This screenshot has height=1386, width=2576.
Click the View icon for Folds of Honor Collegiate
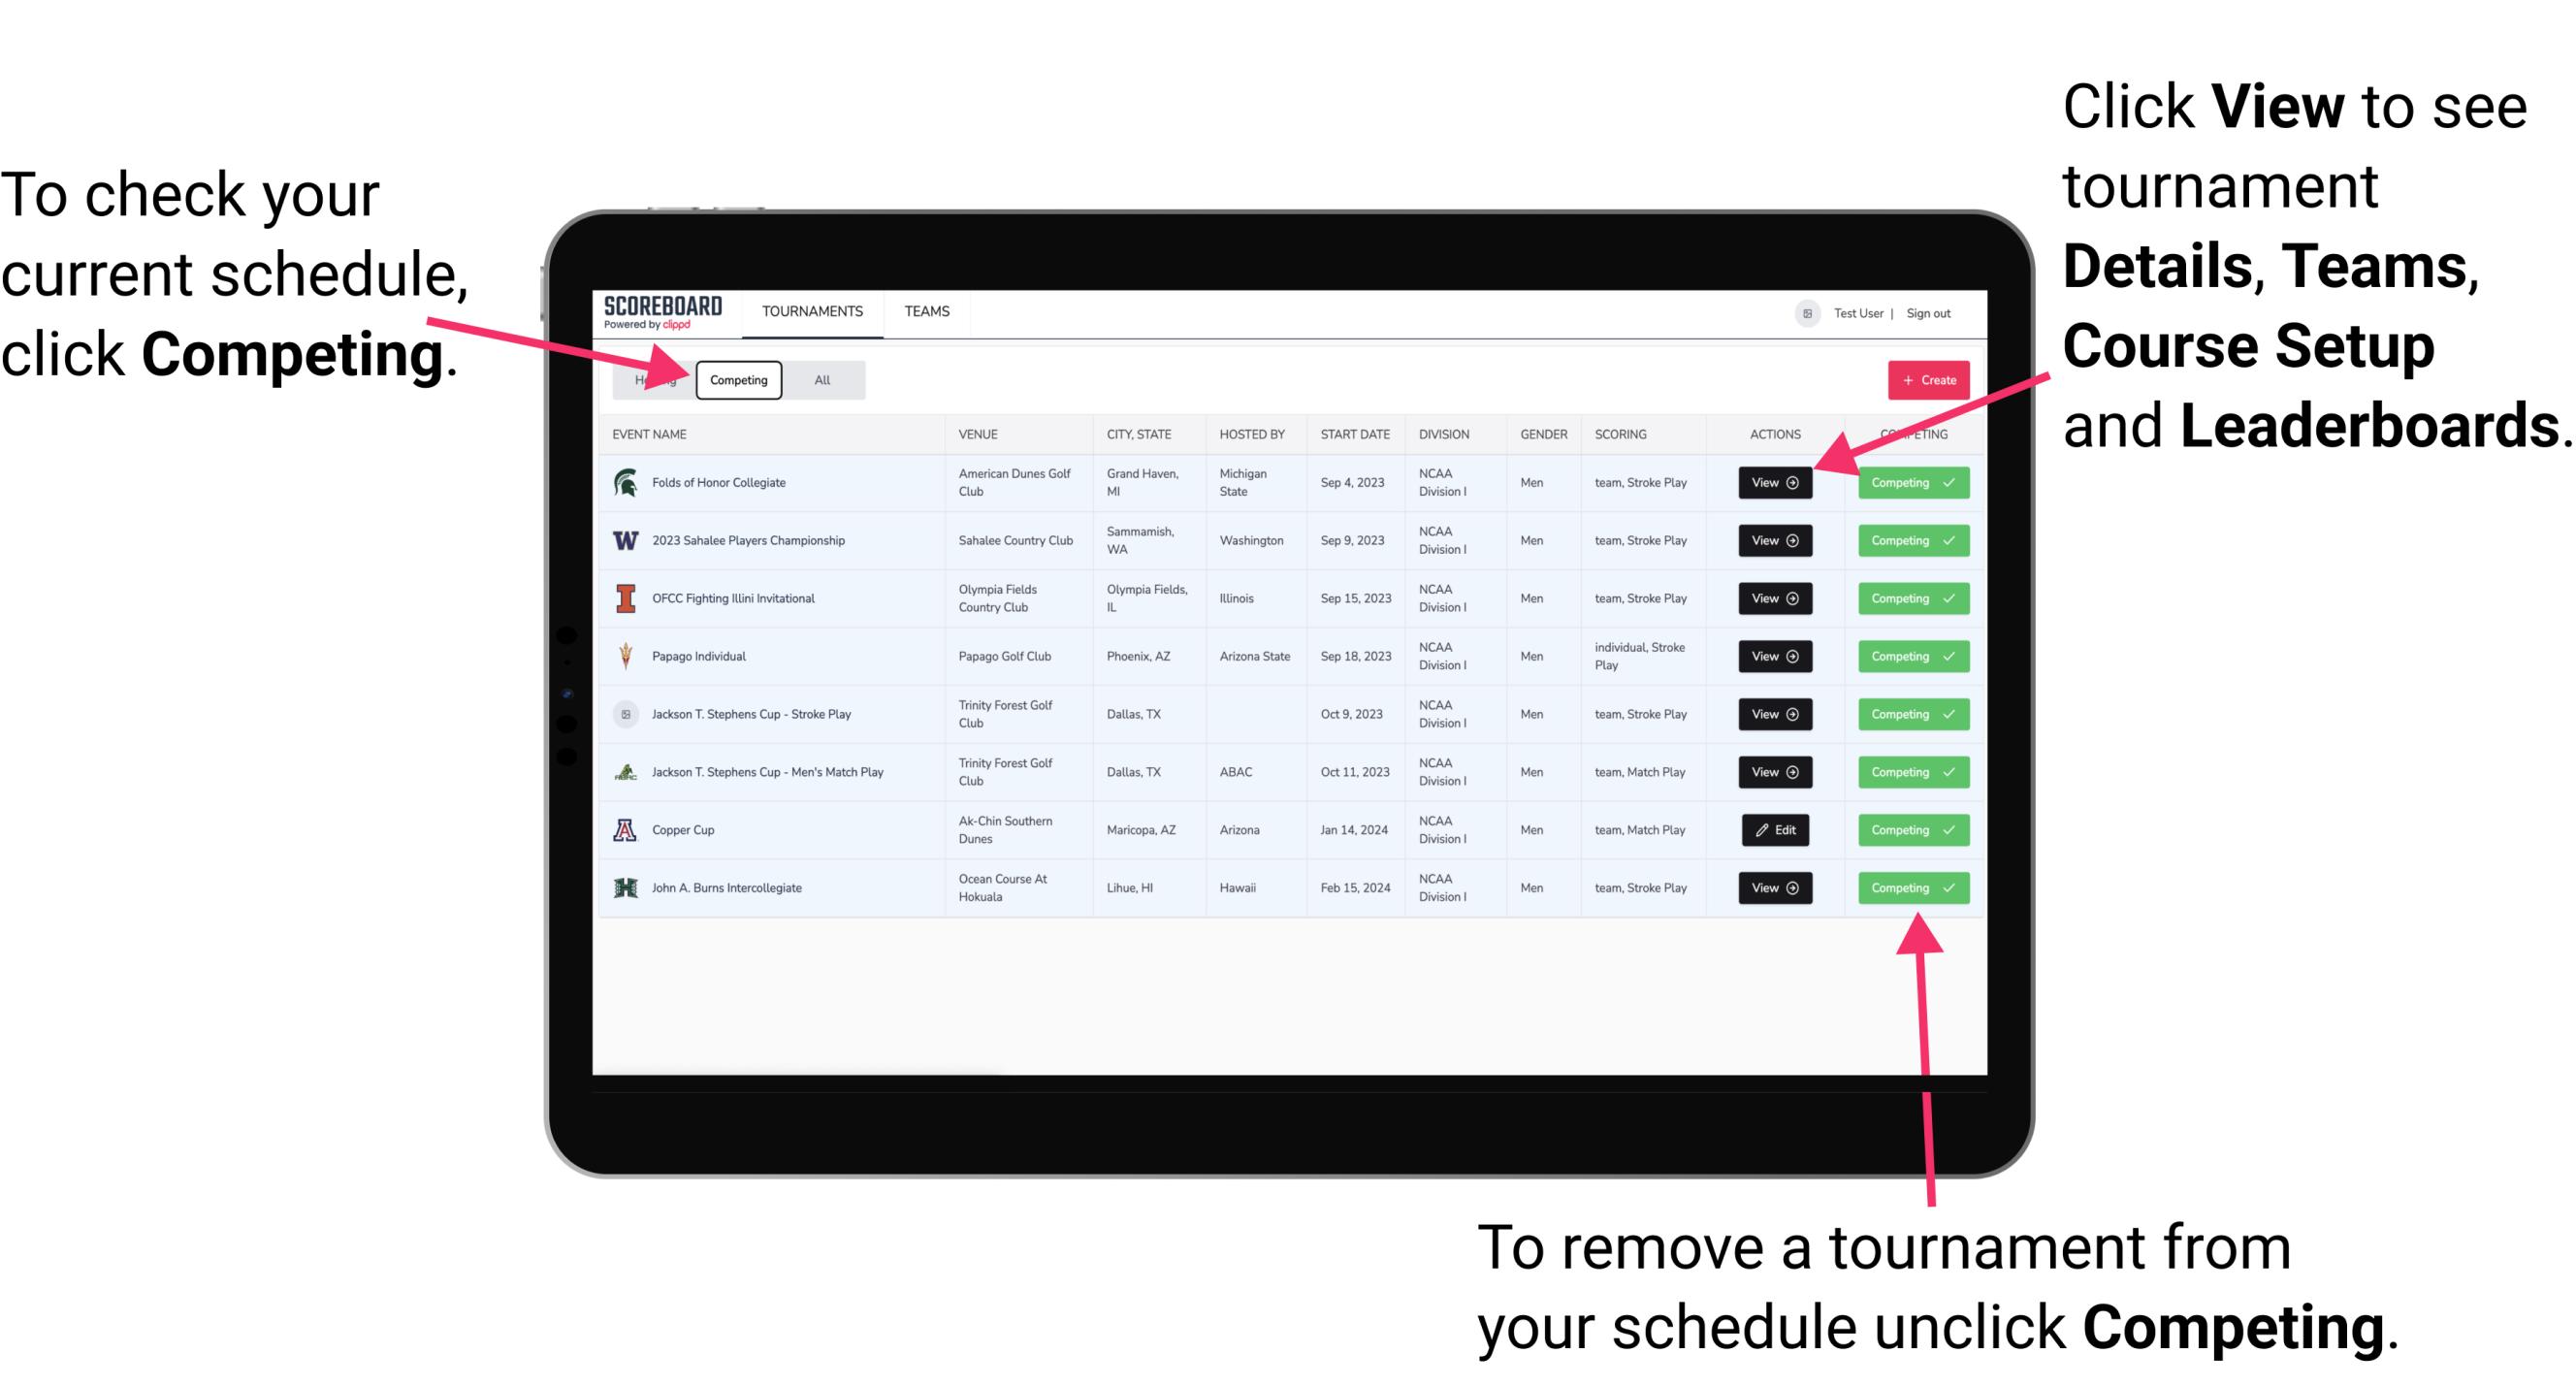(x=1776, y=483)
